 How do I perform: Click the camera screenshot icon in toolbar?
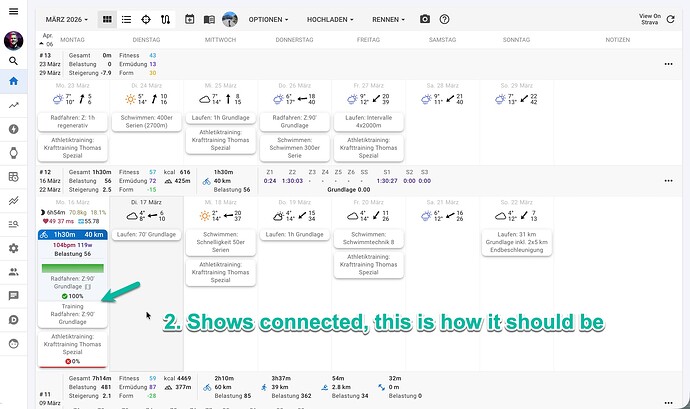point(425,19)
